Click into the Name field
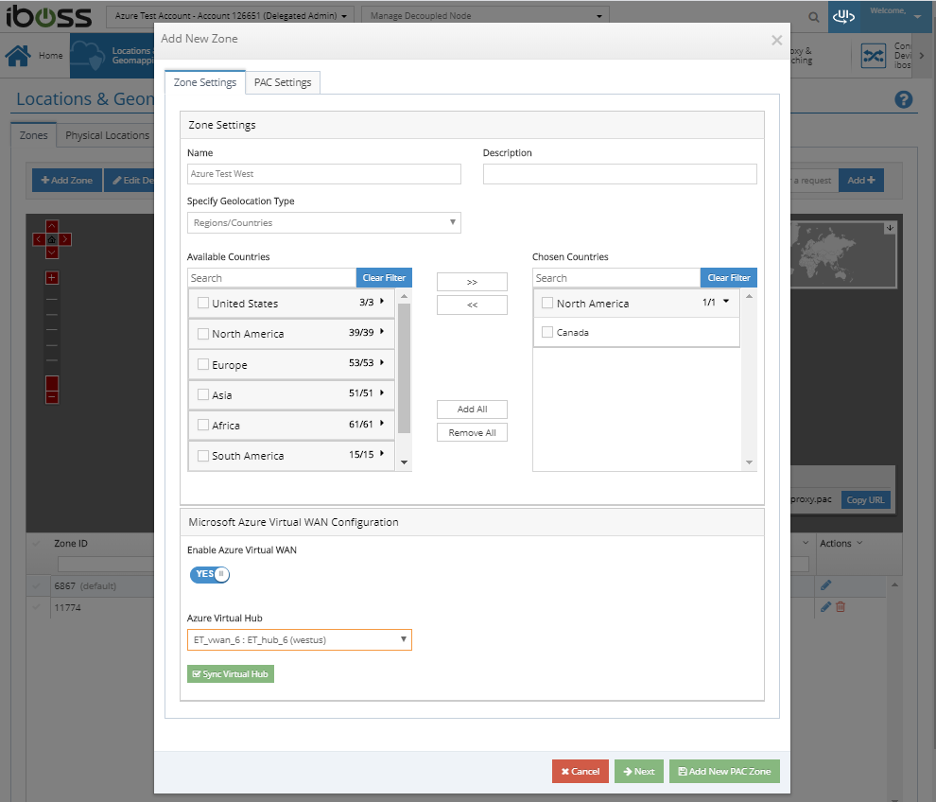Screen dimensions: 936x802 pyautogui.click(x=324, y=174)
